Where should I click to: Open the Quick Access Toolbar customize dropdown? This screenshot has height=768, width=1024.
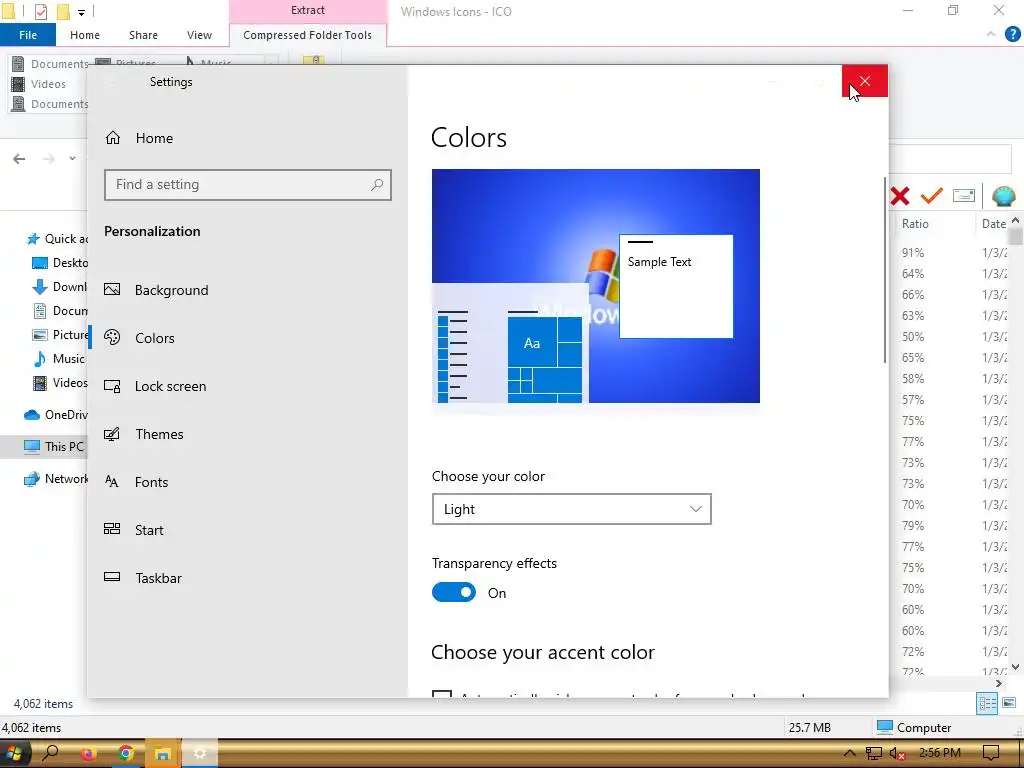tap(81, 12)
